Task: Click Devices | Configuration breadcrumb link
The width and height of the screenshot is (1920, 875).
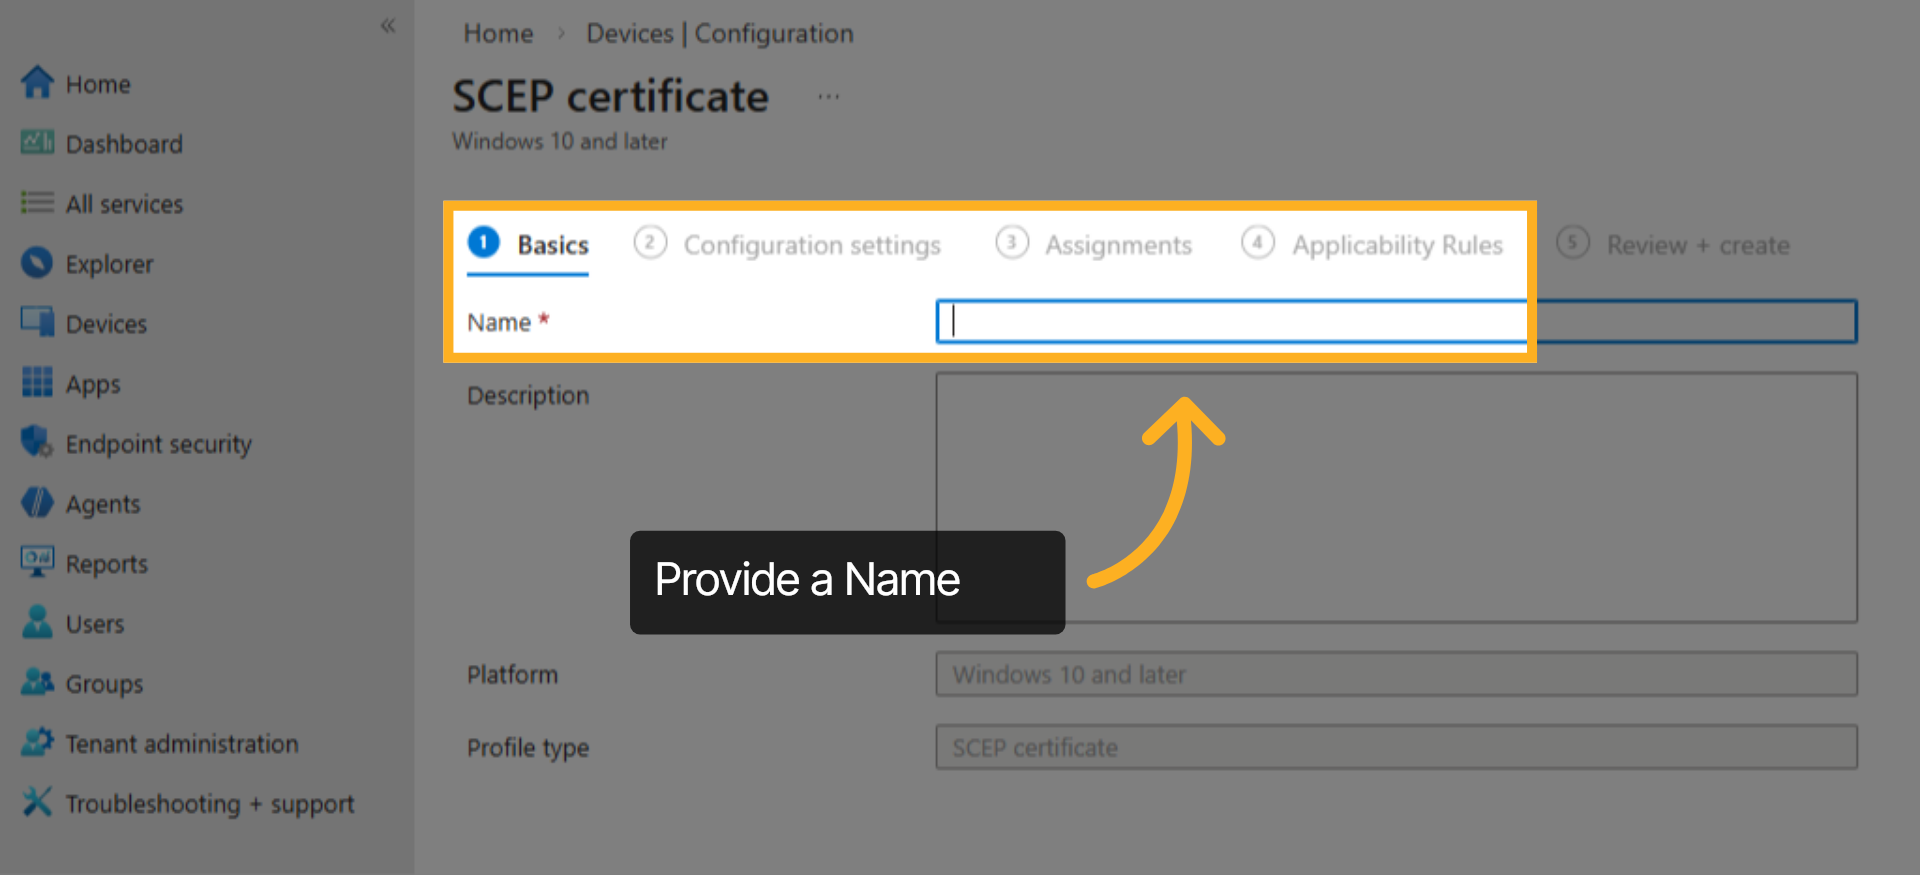Action: point(720,34)
